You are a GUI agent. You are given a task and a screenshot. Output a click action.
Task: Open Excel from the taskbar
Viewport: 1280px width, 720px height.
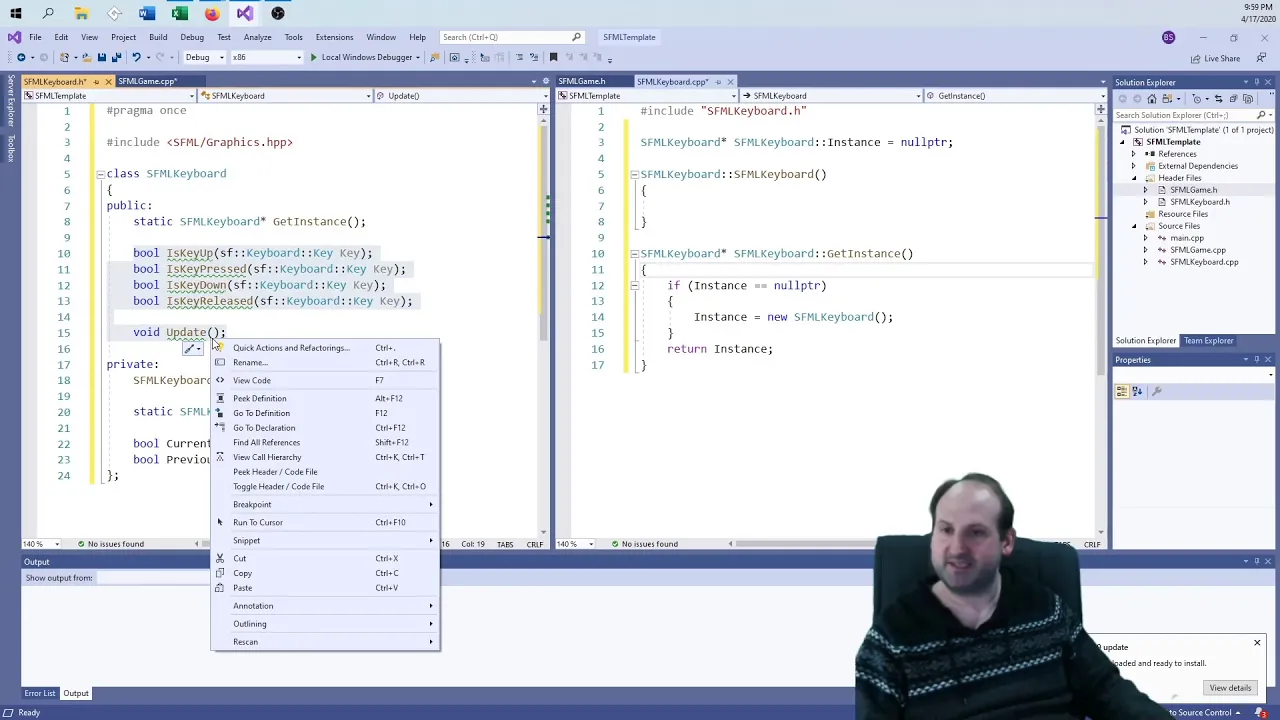pos(179,14)
